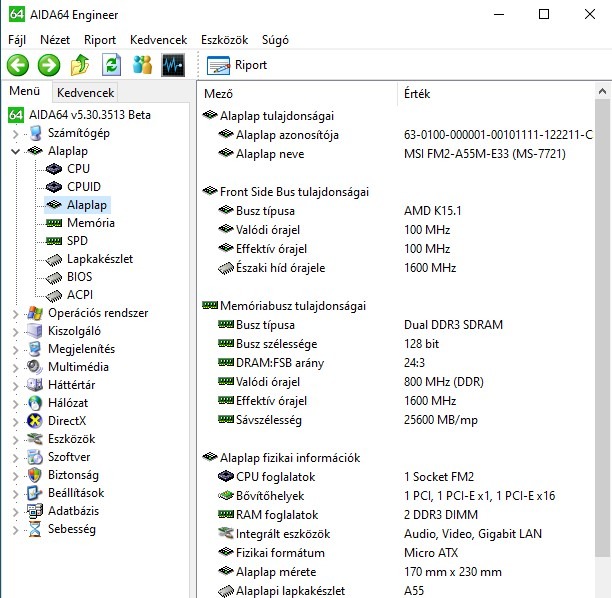This screenshot has height=598, width=612.
Task: Click the Adatbázis database icon
Action: [35, 511]
